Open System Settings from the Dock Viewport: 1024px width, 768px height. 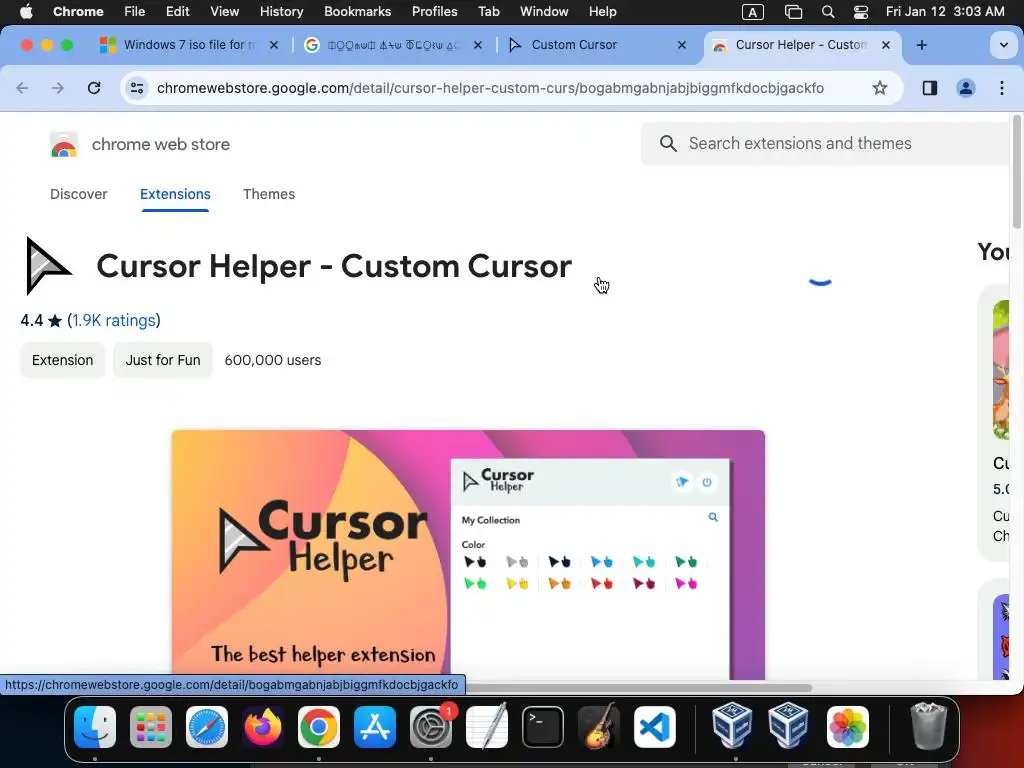pos(431,726)
